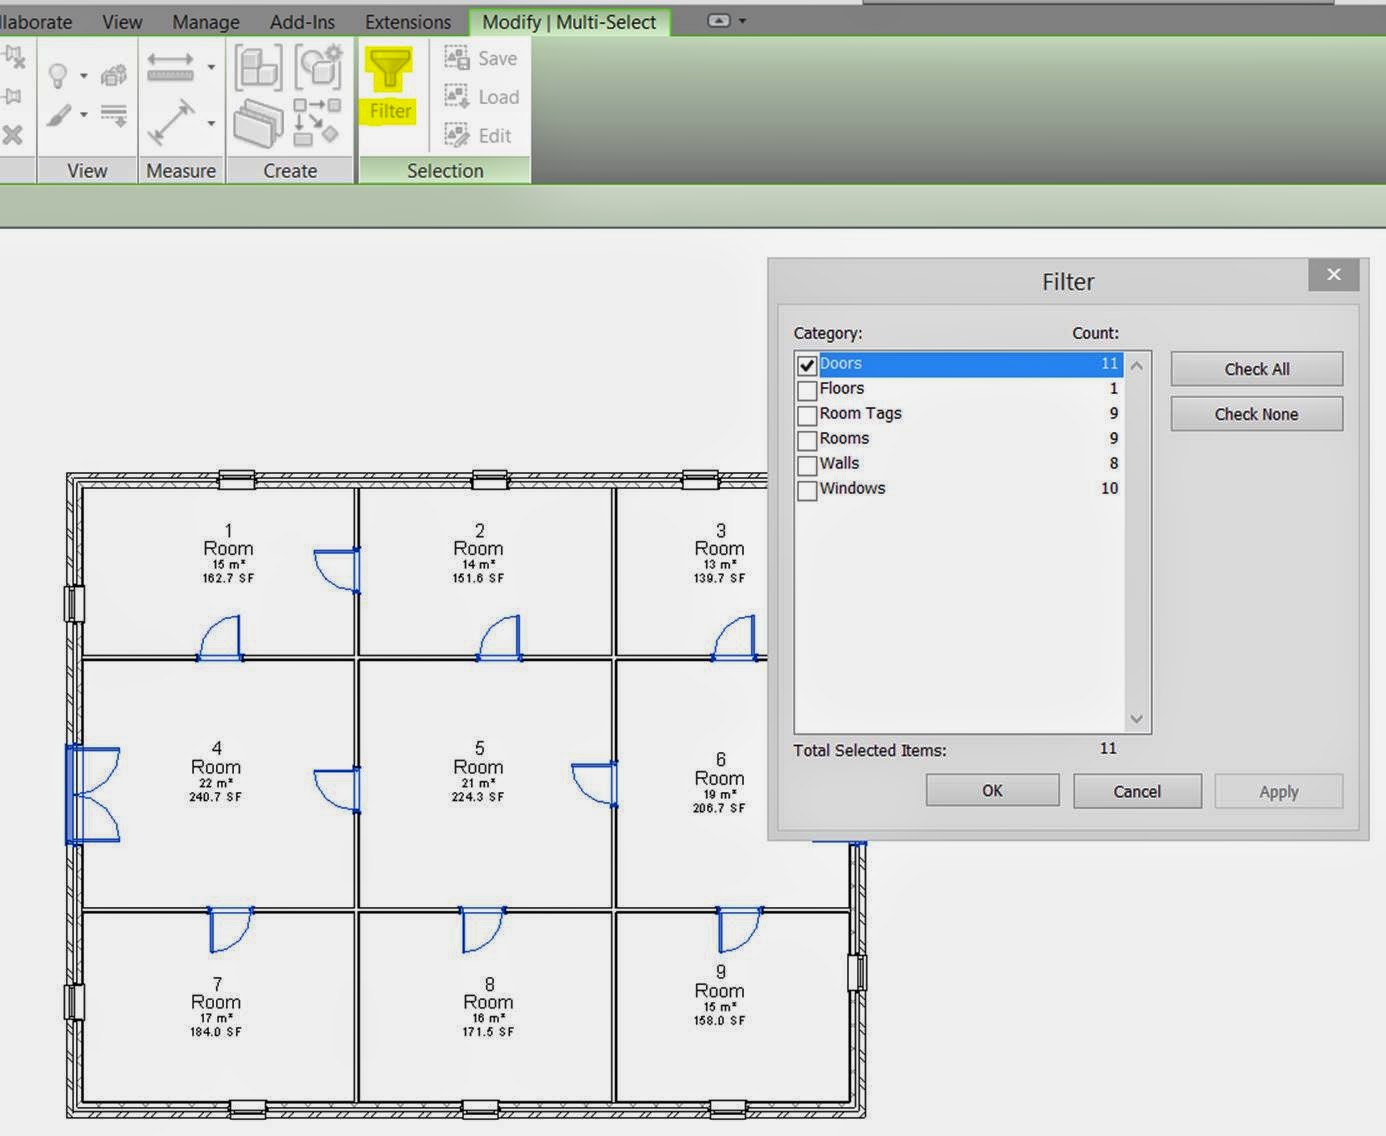Image resolution: width=1386 pixels, height=1136 pixels.
Task: Click the Create Group icon
Action: (x=258, y=68)
